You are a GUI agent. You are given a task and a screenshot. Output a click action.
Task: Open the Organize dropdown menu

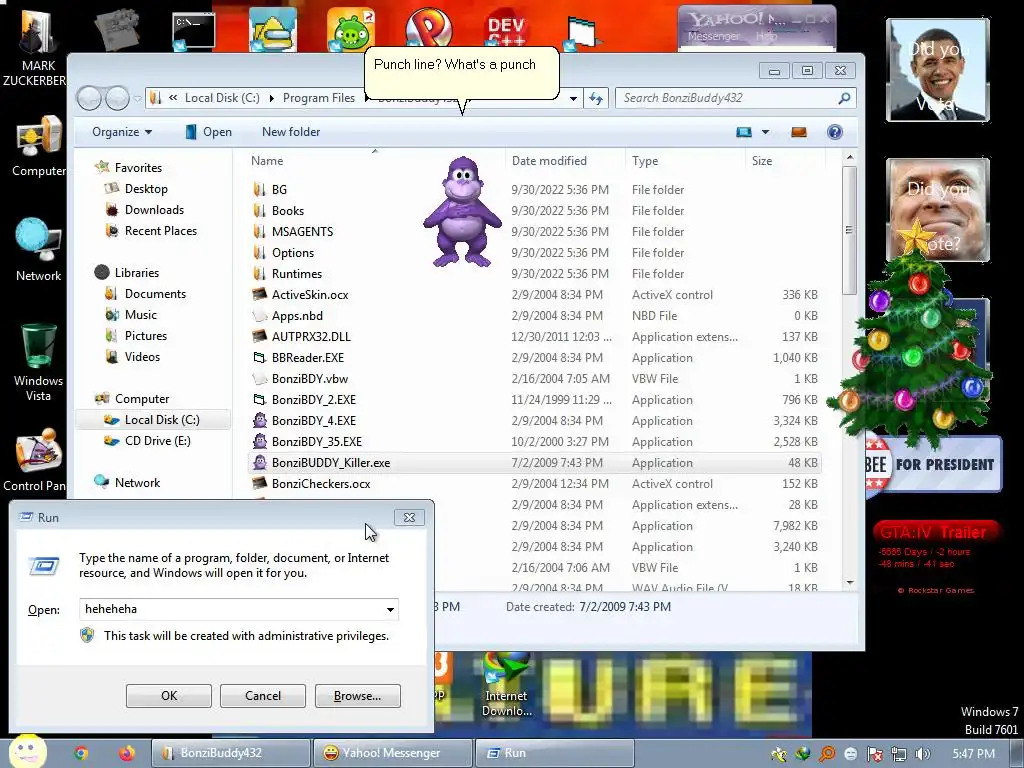pos(121,132)
